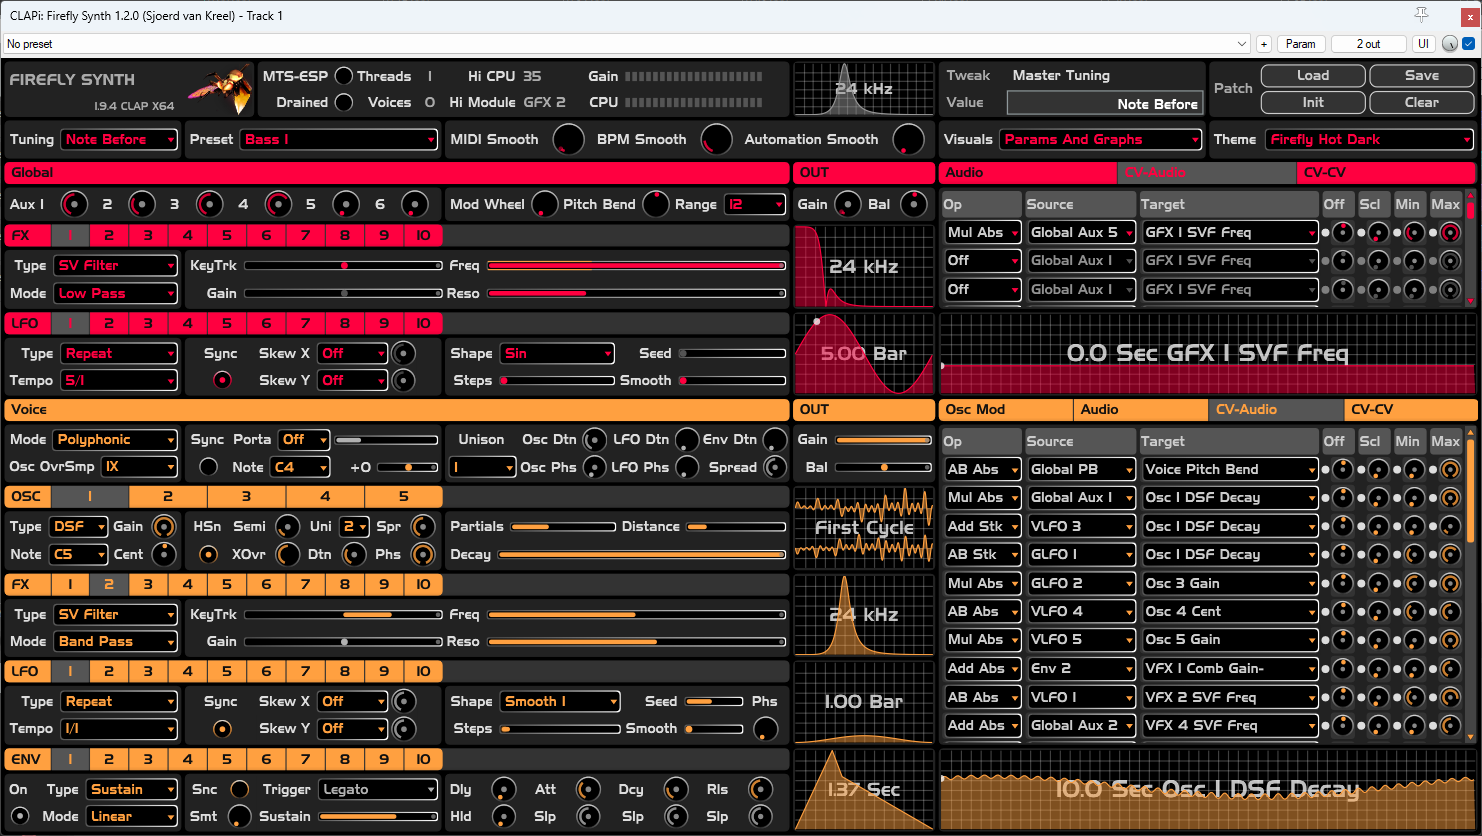The height and width of the screenshot is (836, 1482).
Task: Adjust the MIDI Smooth knob
Action: pos(569,140)
